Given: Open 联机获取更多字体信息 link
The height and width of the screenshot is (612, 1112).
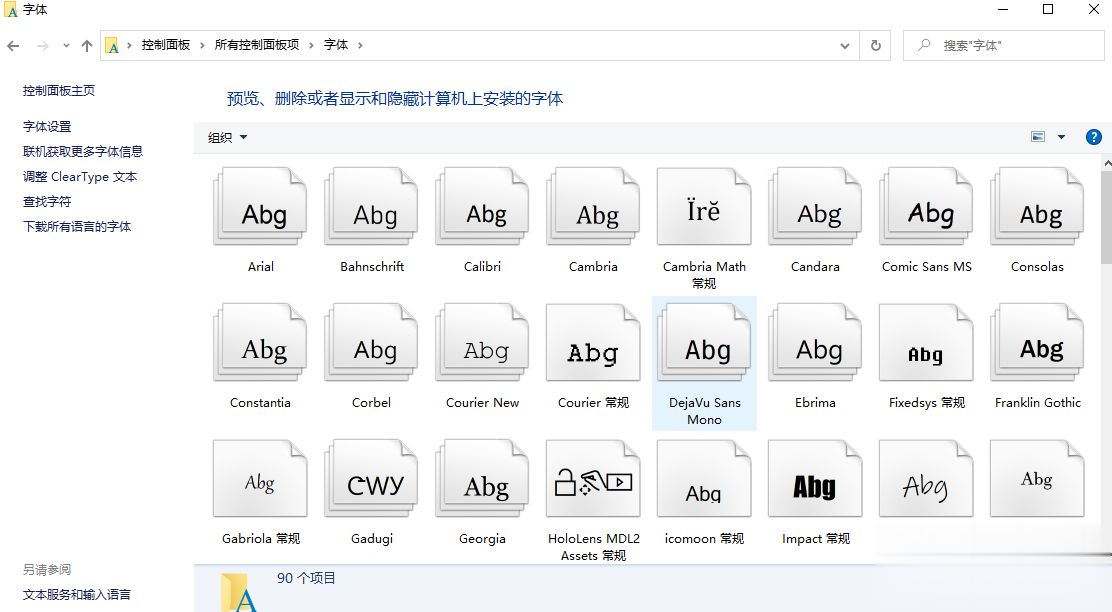Looking at the screenshot, I should (82, 151).
